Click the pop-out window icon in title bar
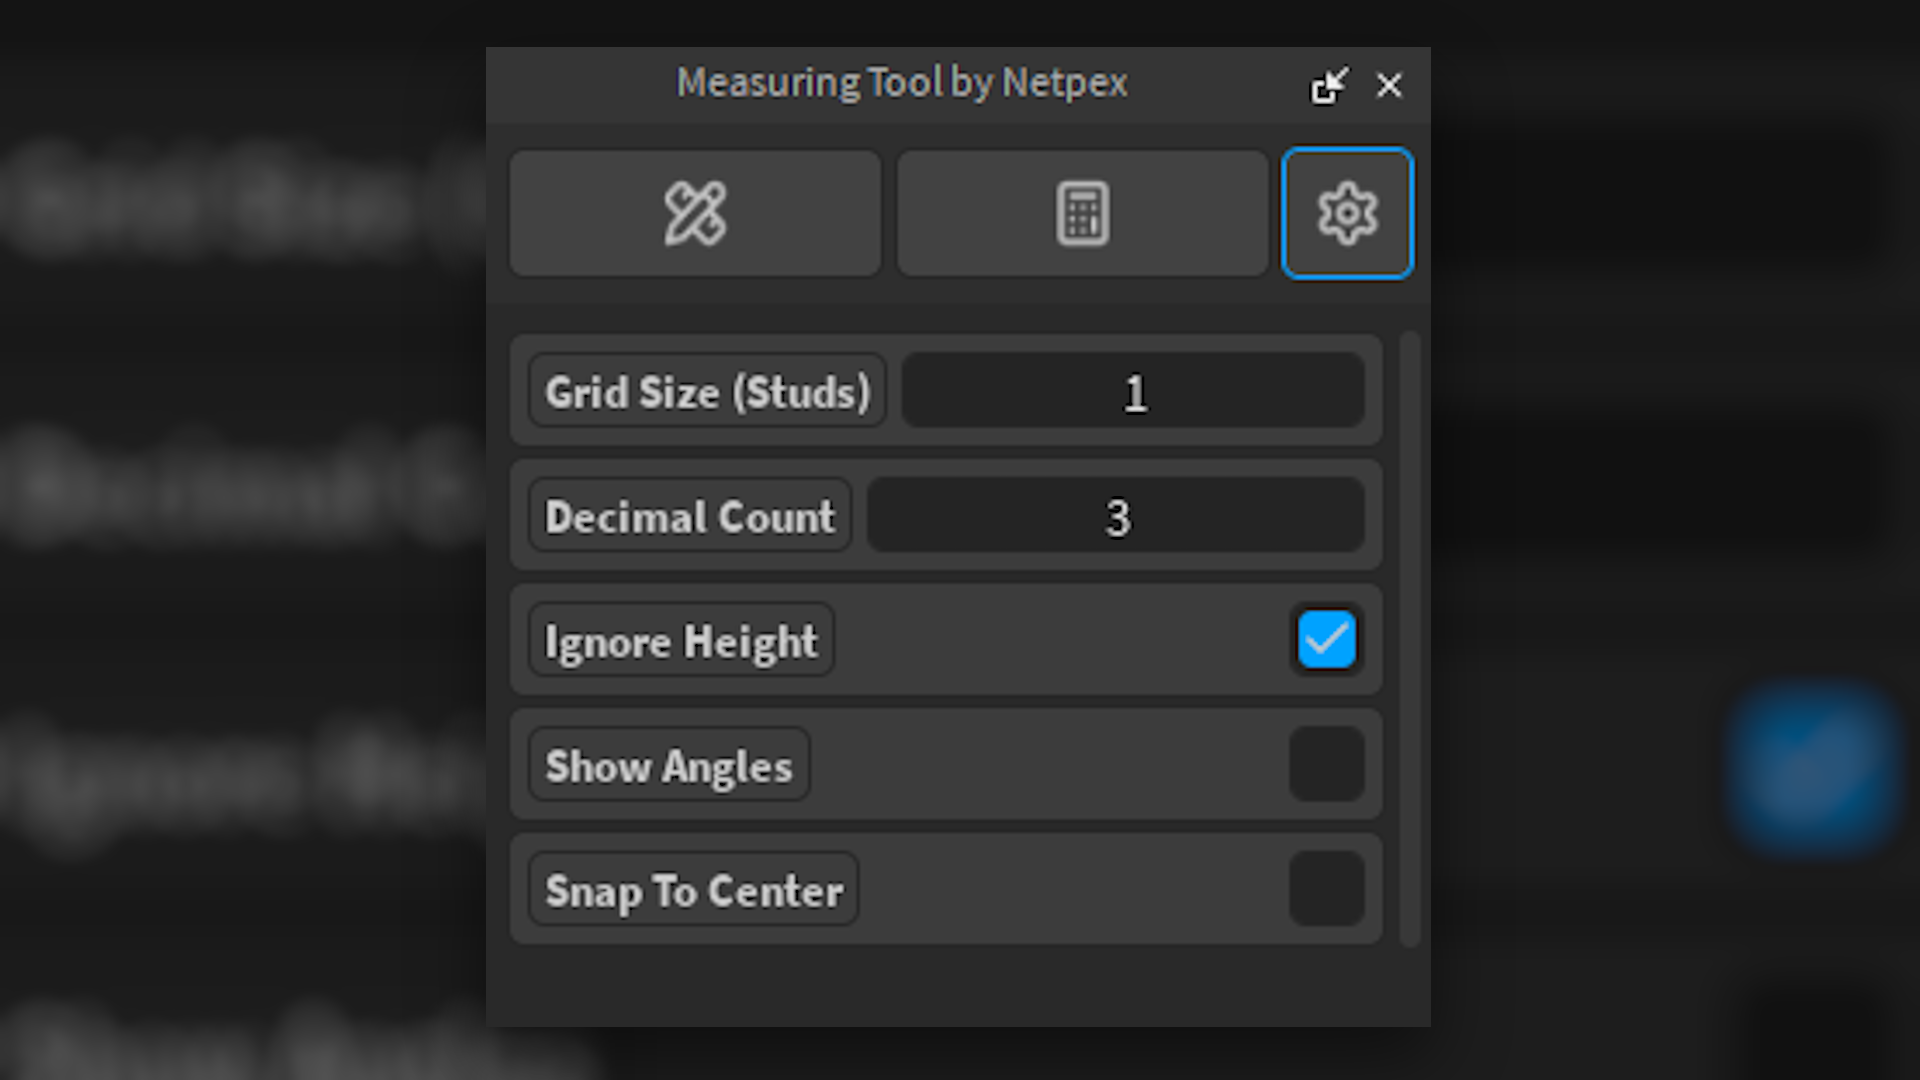Screen dimensions: 1920x1080 1329,86
